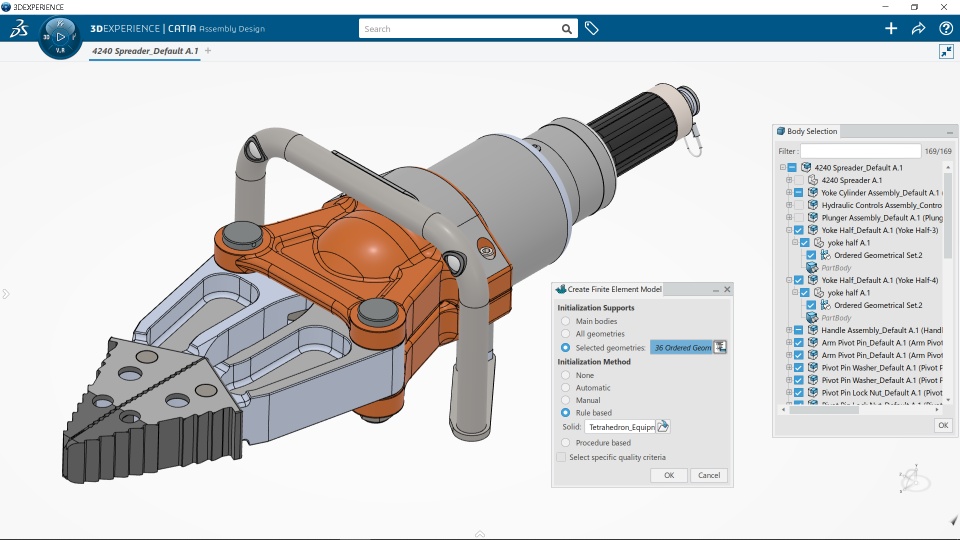Enable Select specific quality criteria checkbox
The height and width of the screenshot is (540, 960).
pyautogui.click(x=561, y=457)
